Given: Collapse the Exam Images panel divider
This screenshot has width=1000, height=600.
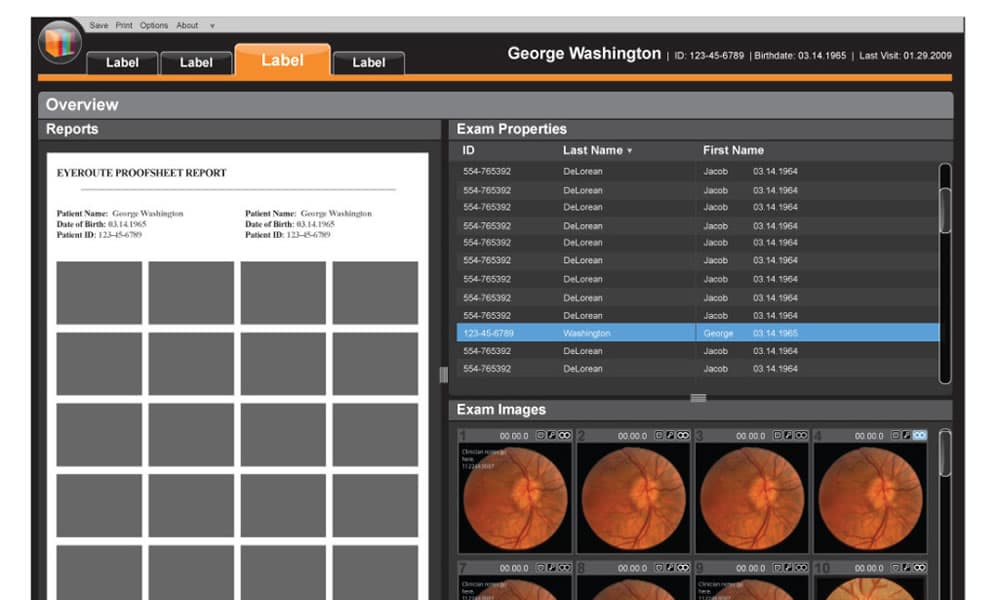Looking at the screenshot, I should [697, 396].
